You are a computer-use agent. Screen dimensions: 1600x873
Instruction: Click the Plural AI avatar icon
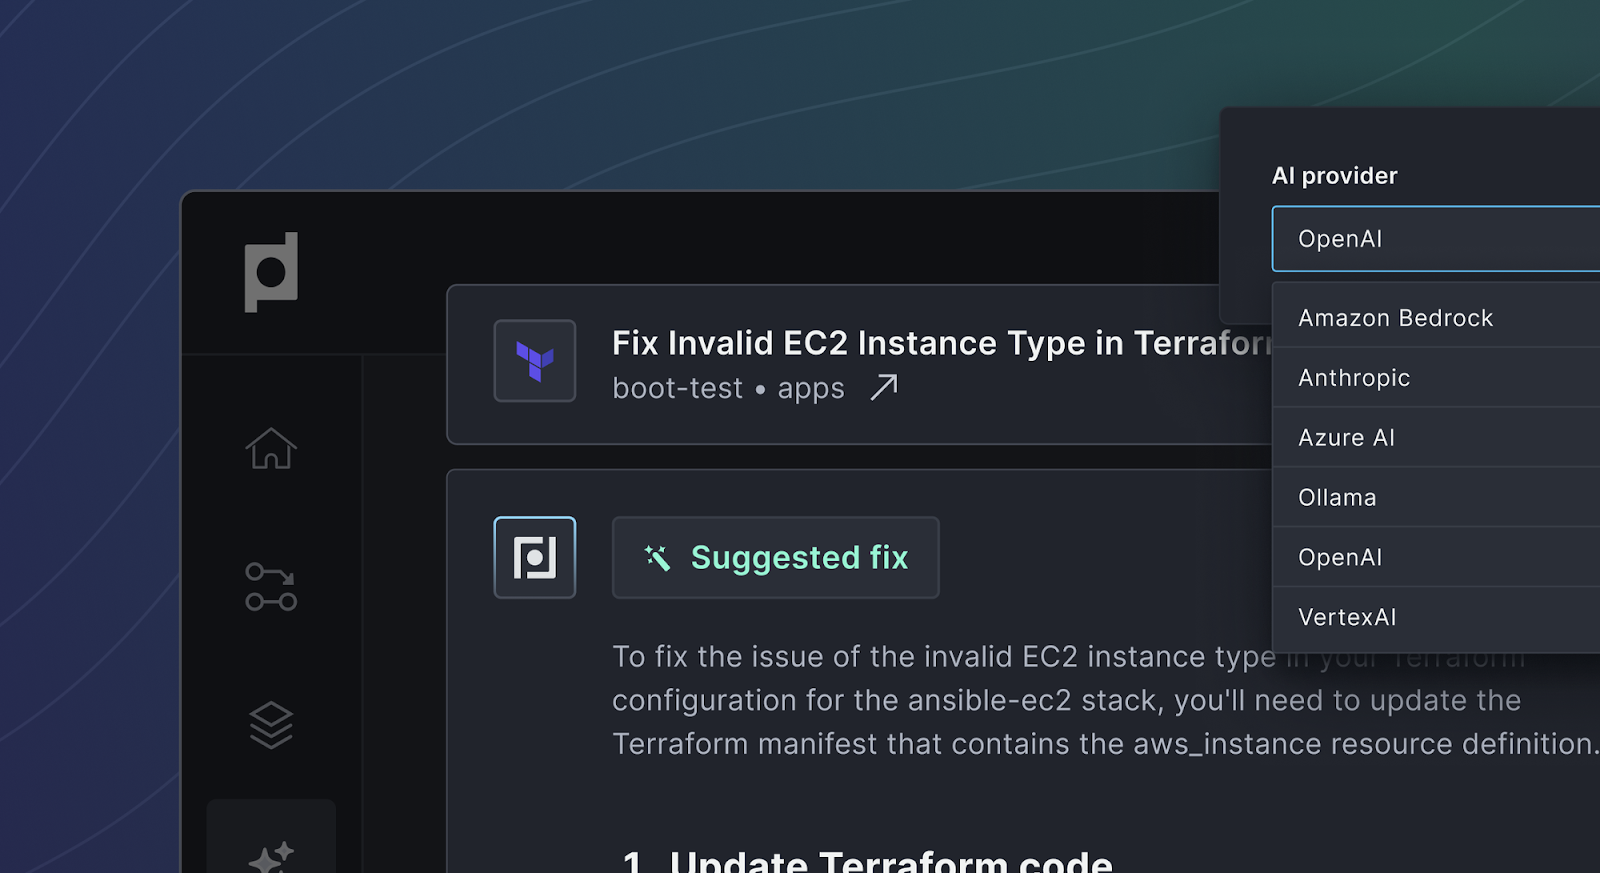(535, 557)
